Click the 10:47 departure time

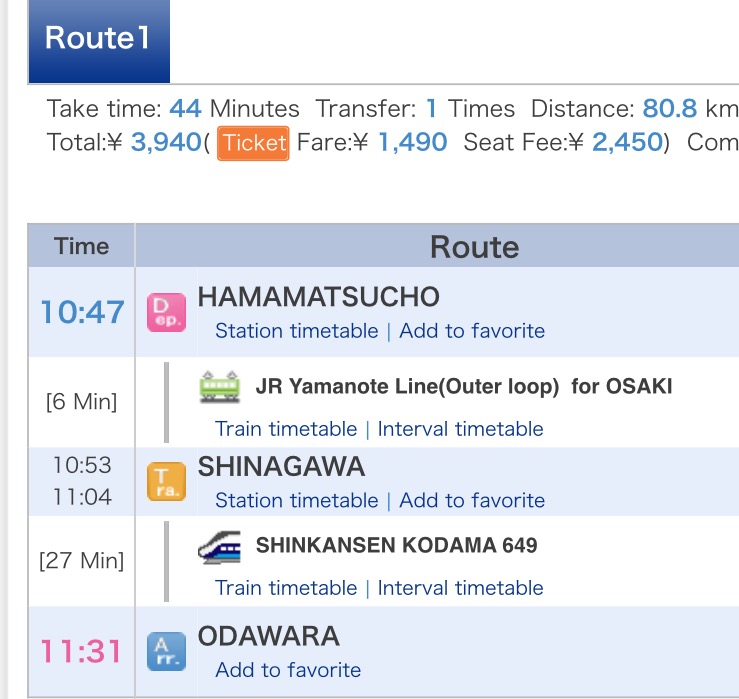(82, 312)
